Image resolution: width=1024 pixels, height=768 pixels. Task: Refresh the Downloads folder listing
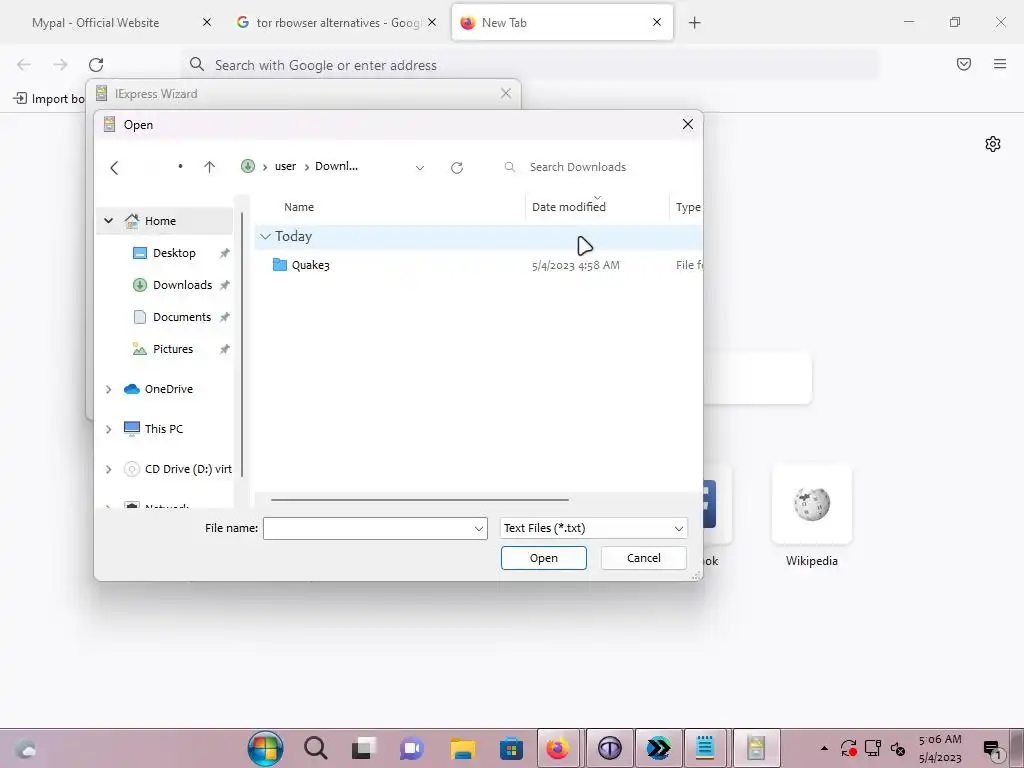point(457,168)
